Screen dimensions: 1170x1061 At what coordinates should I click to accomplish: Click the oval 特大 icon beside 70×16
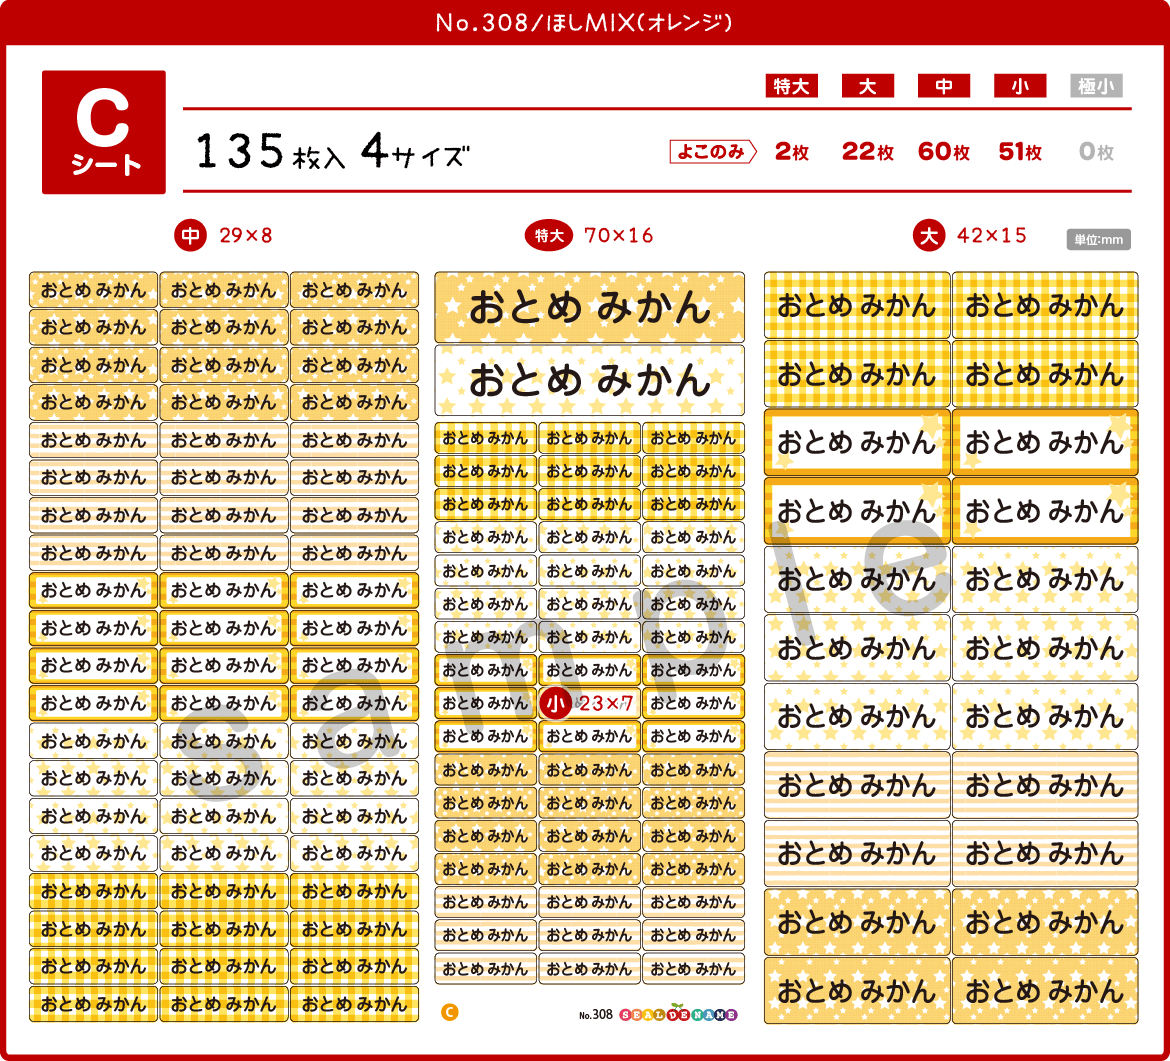[x=548, y=236]
